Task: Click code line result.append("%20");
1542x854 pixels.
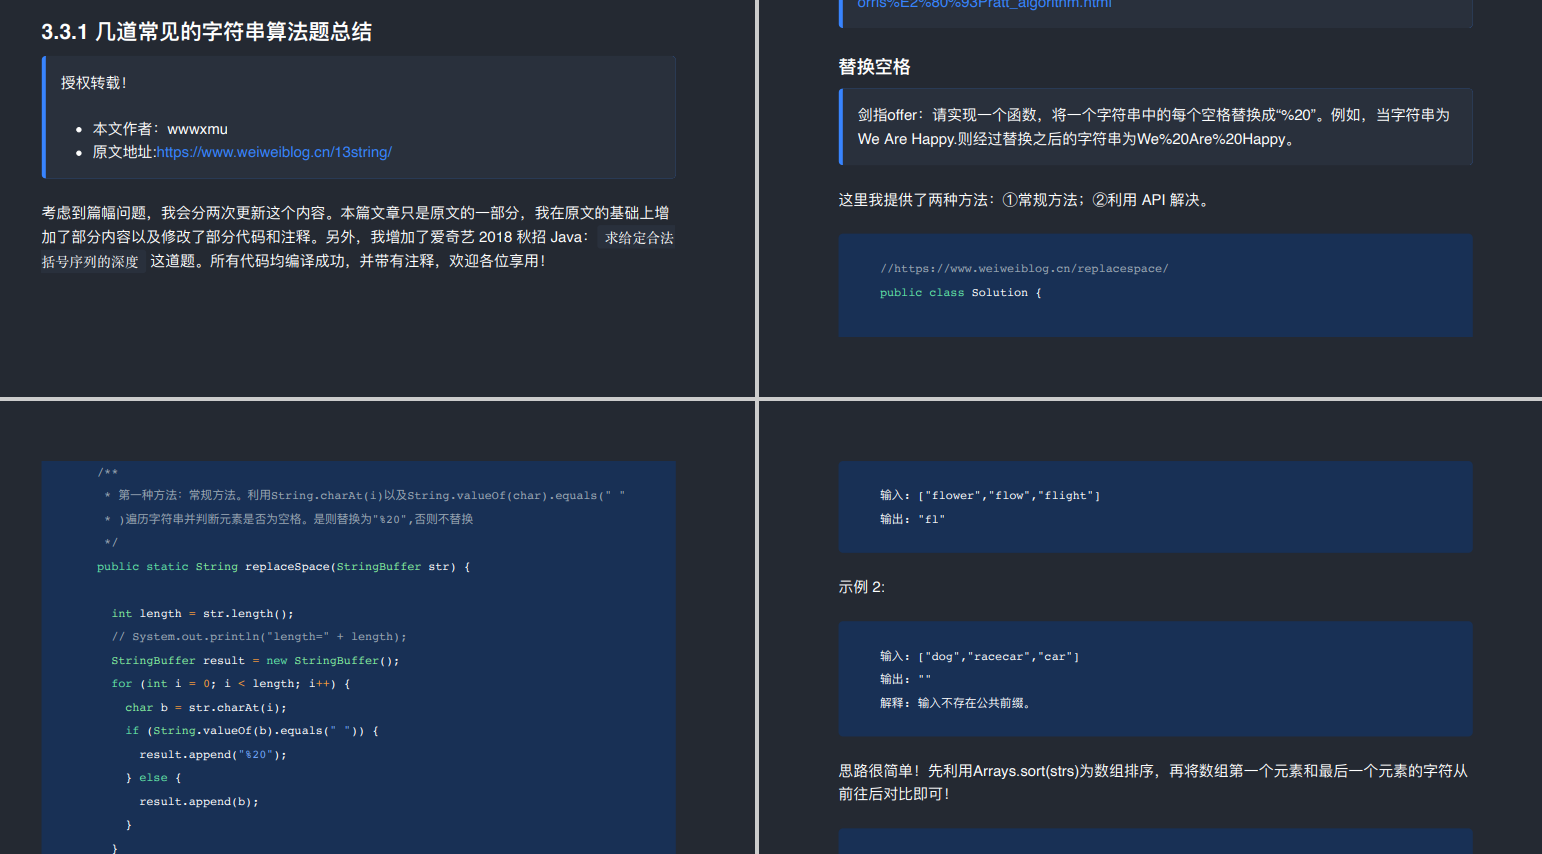Action: (213, 755)
